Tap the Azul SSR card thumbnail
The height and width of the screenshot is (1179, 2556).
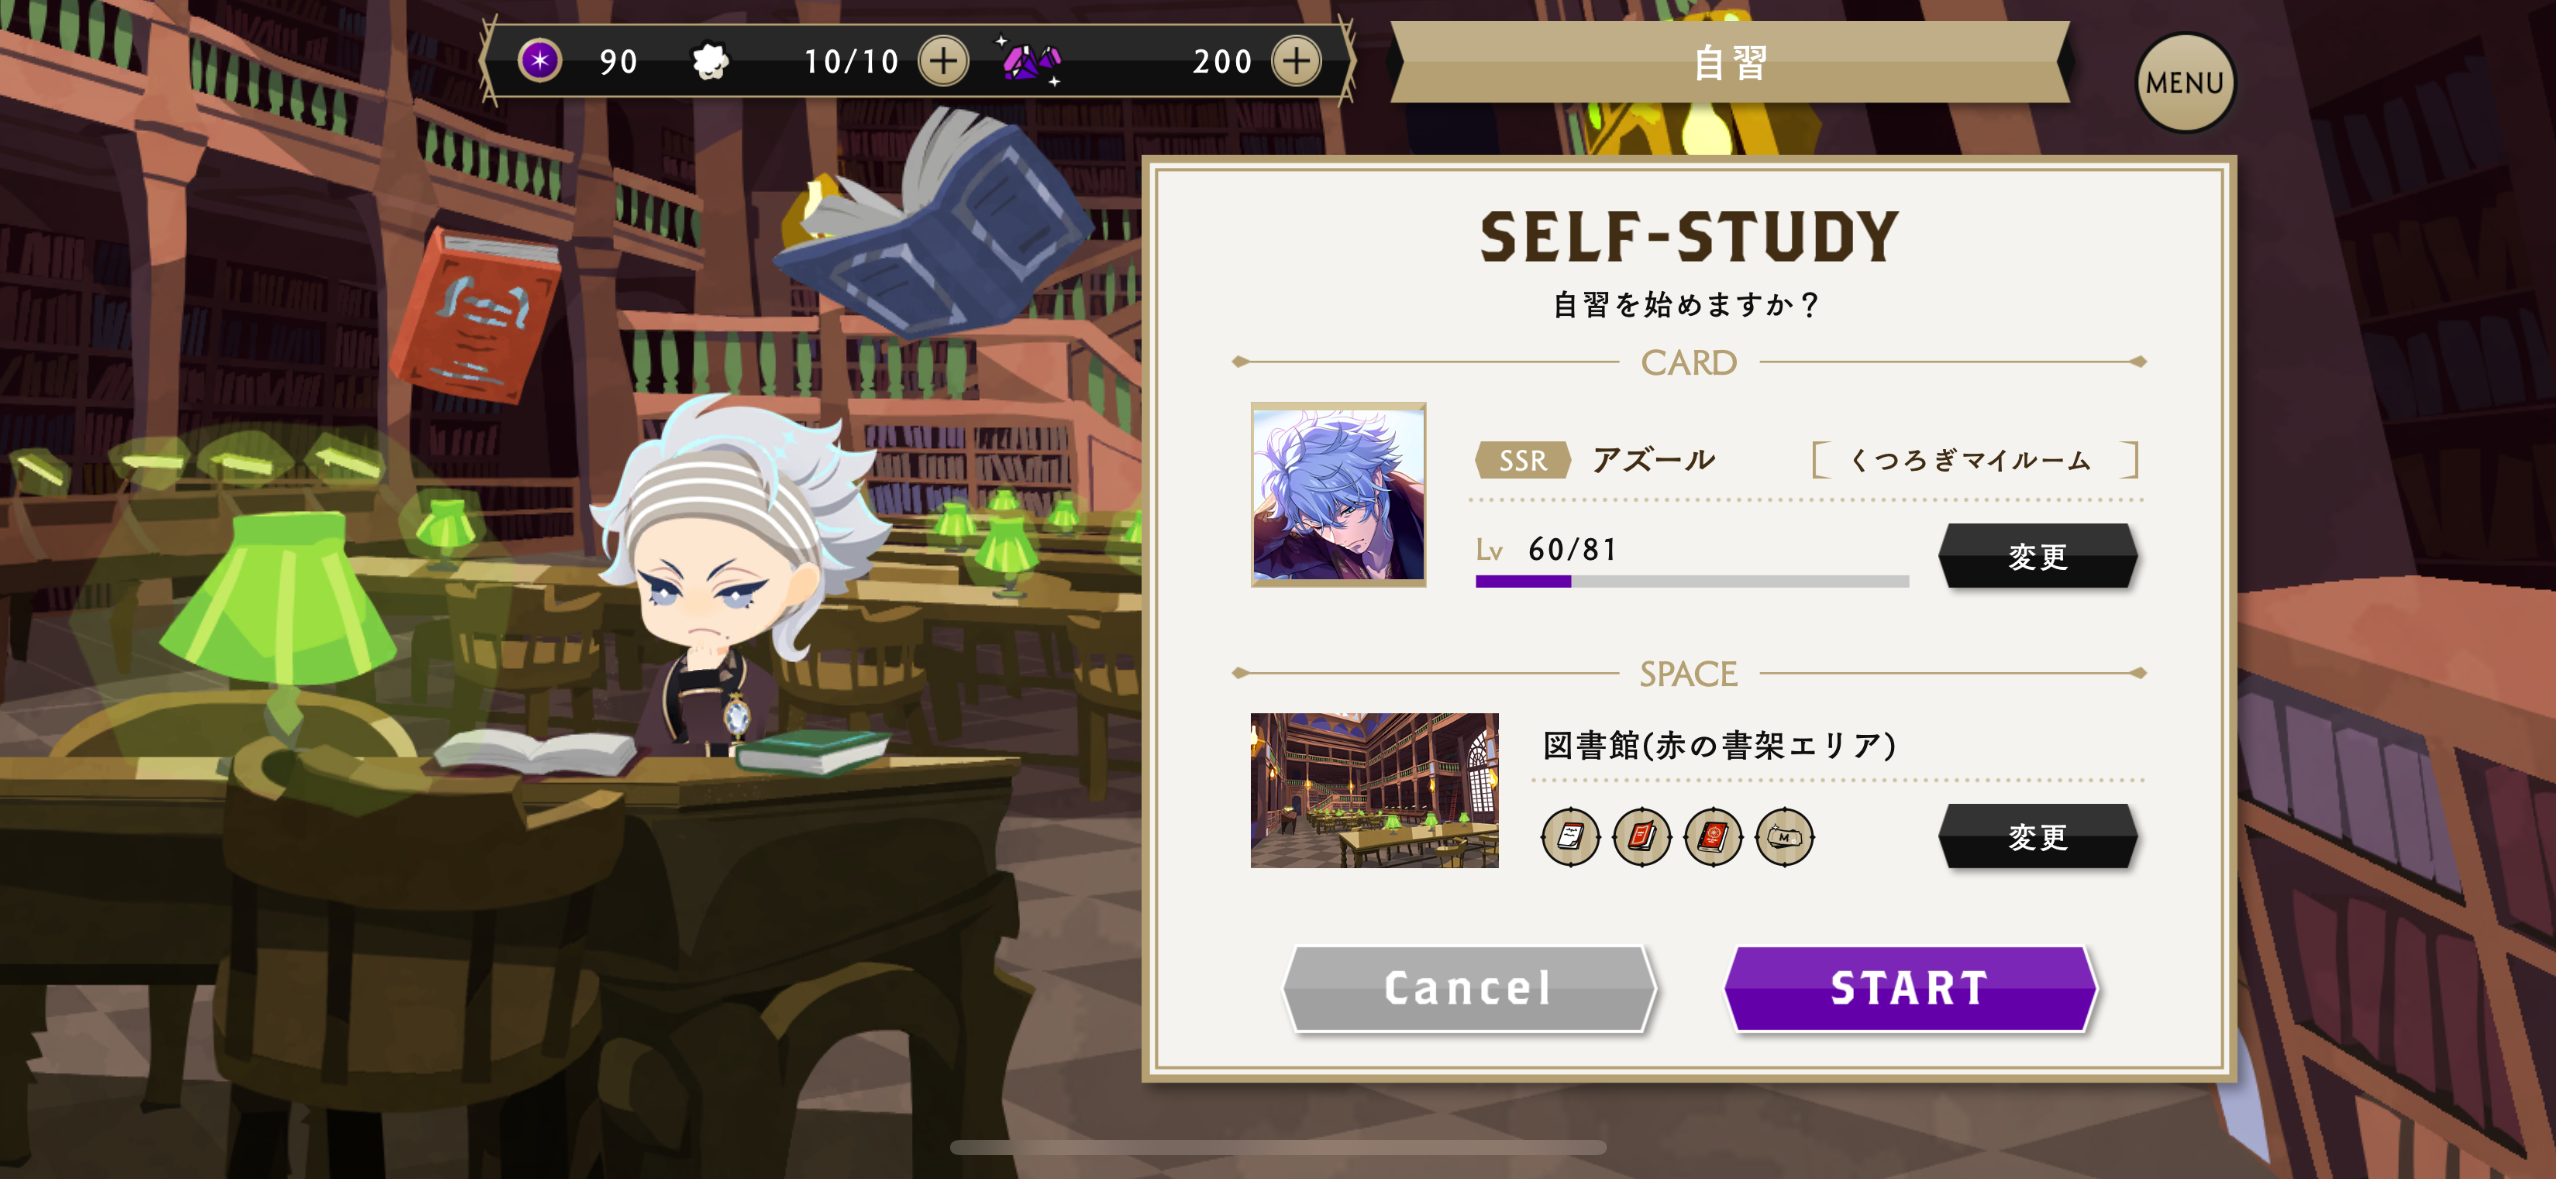coord(1338,494)
